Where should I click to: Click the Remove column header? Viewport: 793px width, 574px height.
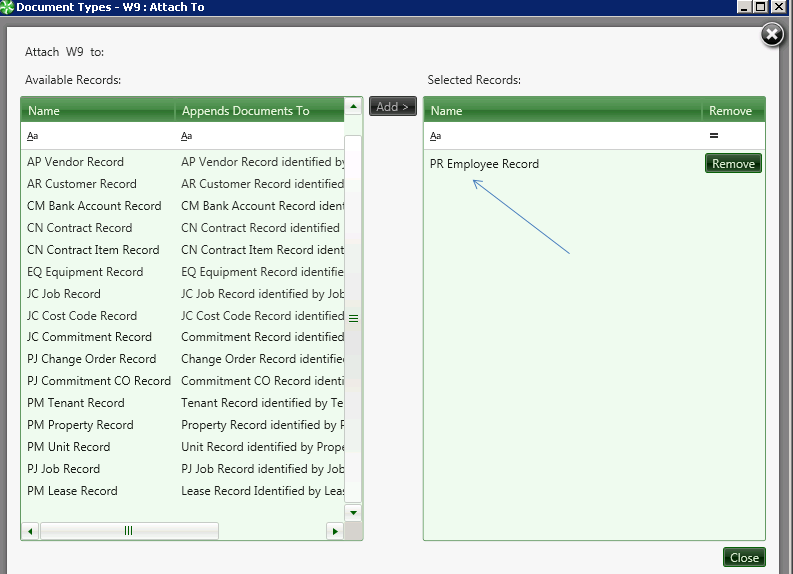[733, 111]
